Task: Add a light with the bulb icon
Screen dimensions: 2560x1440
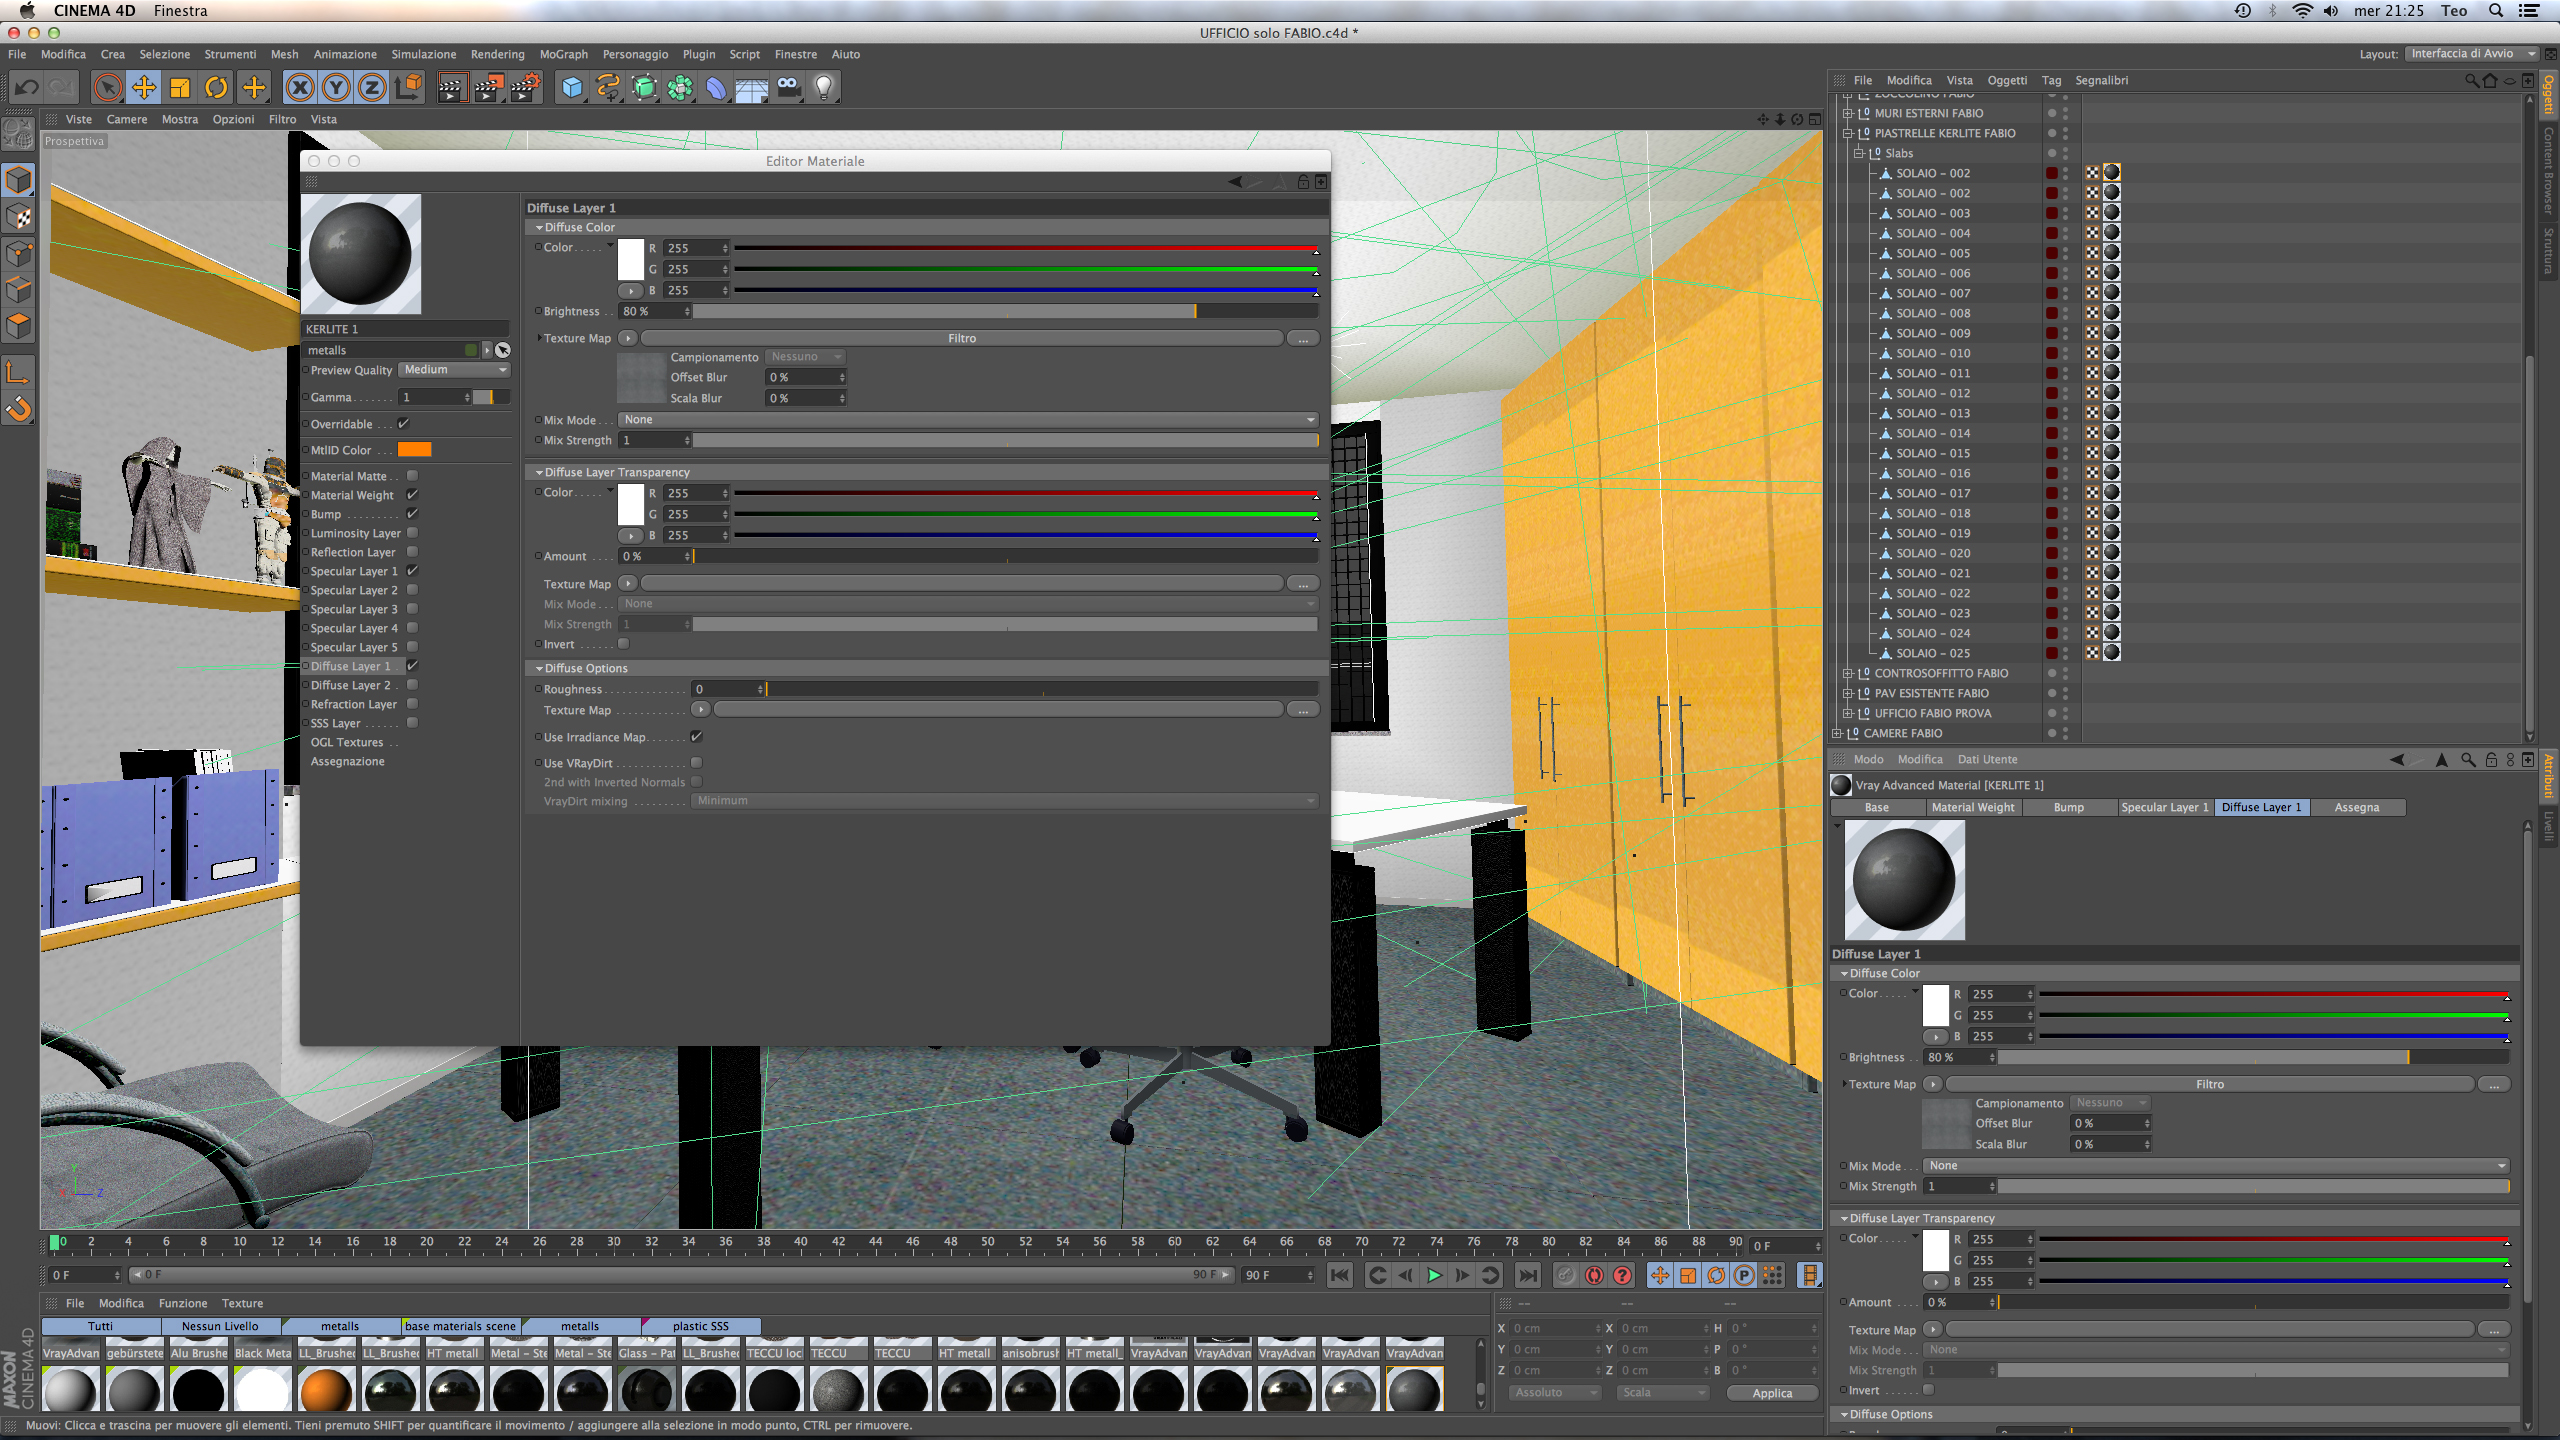Action: tap(824, 88)
